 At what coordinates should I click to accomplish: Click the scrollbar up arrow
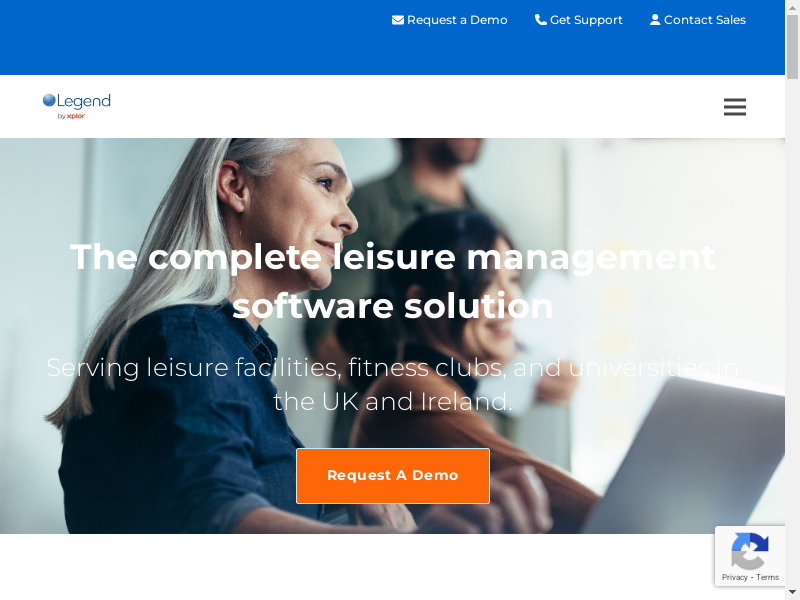pyautogui.click(x=792, y=6)
